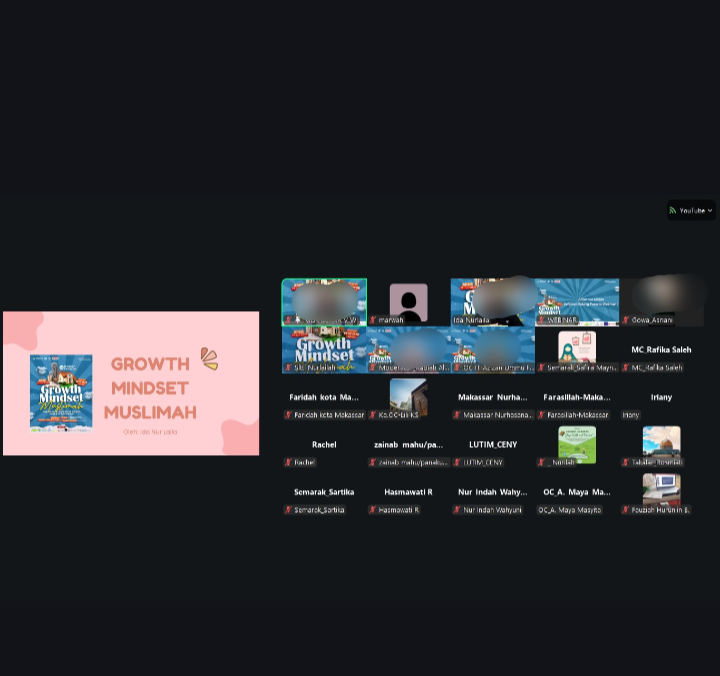Click muted mic icon beside Rachel's name
720x676 pixels.
[288, 462]
